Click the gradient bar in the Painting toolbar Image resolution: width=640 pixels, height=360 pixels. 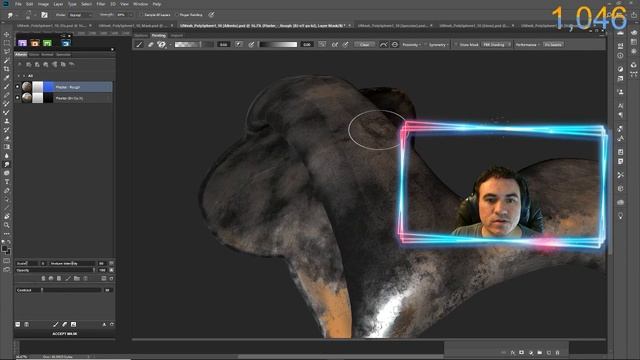278,44
